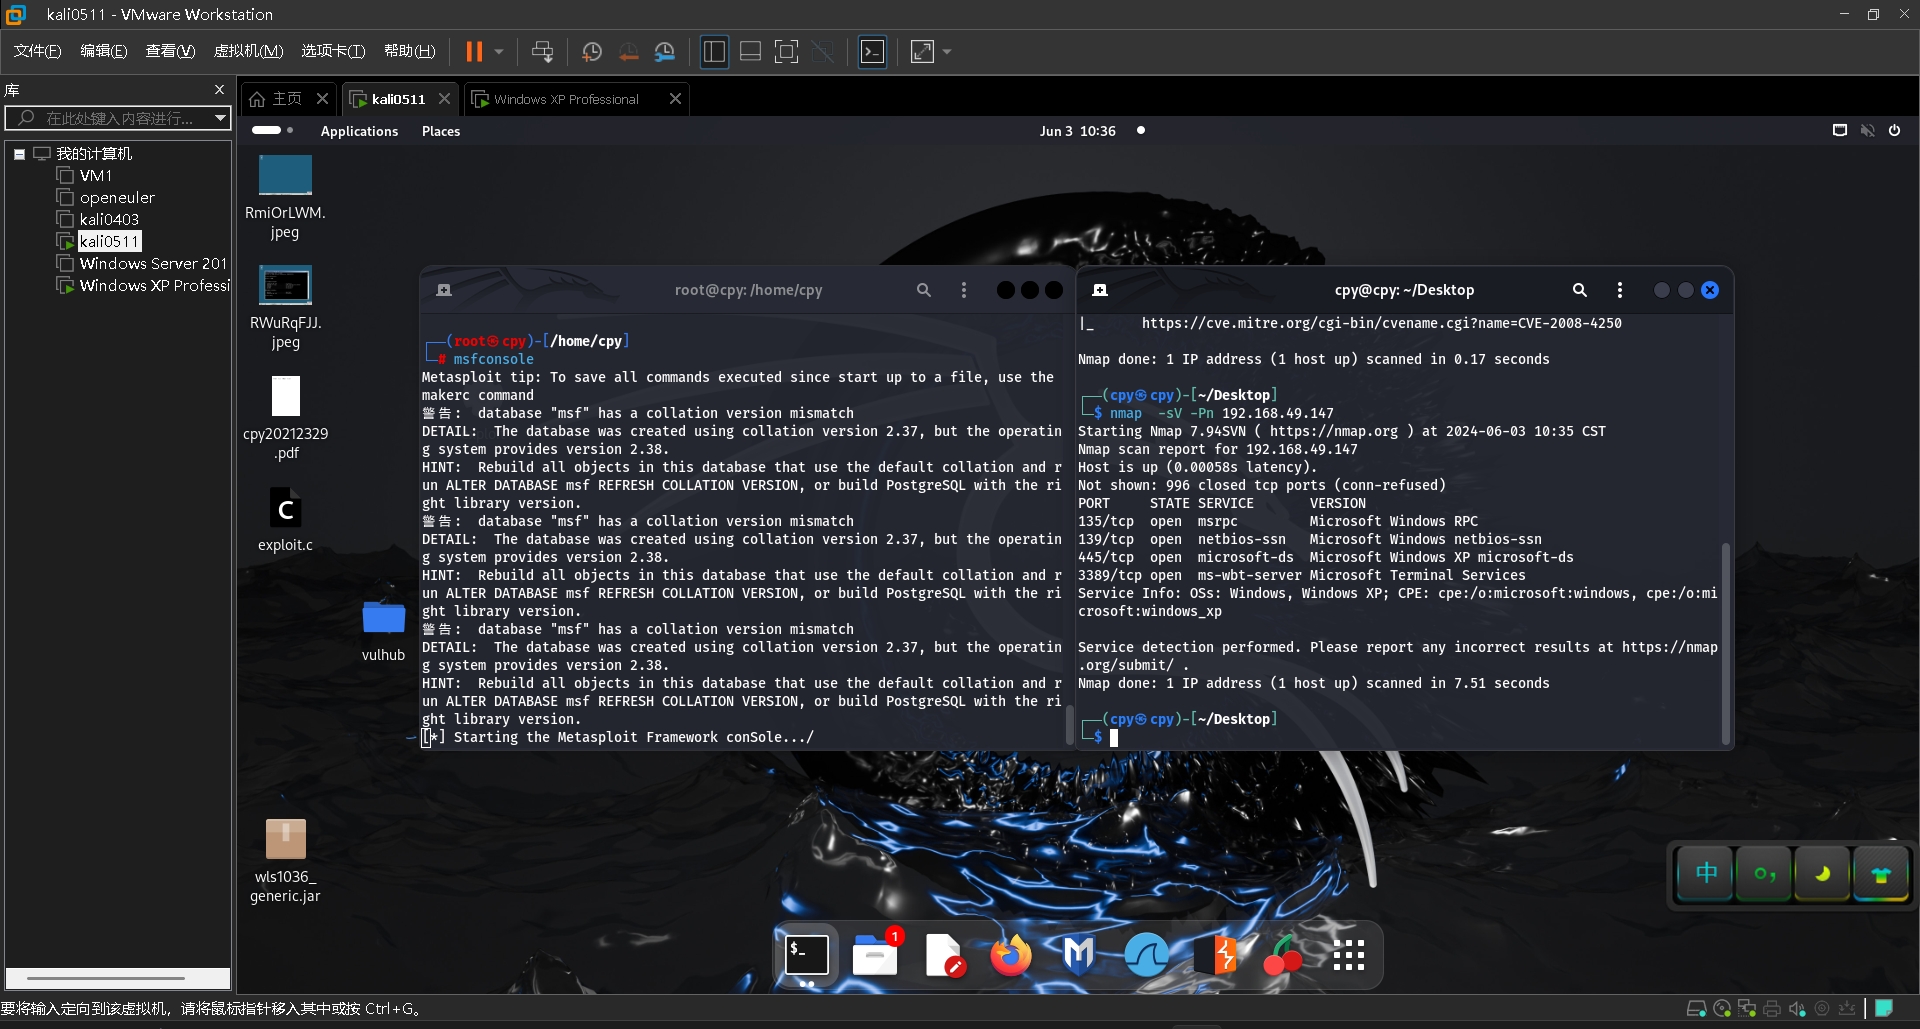Search in the root@cpy terminal window
This screenshot has height=1029, width=1920.
(x=924, y=290)
